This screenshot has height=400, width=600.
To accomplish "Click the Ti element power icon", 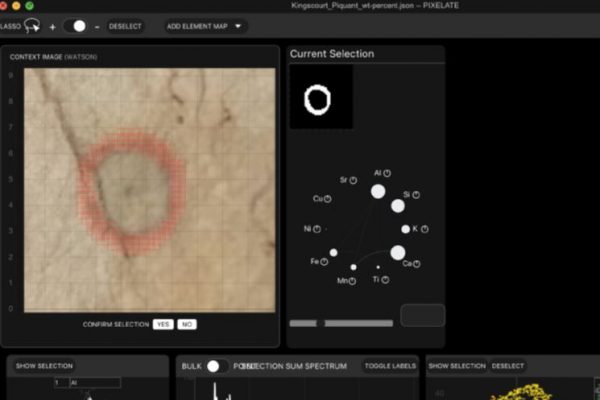I will [386, 280].
